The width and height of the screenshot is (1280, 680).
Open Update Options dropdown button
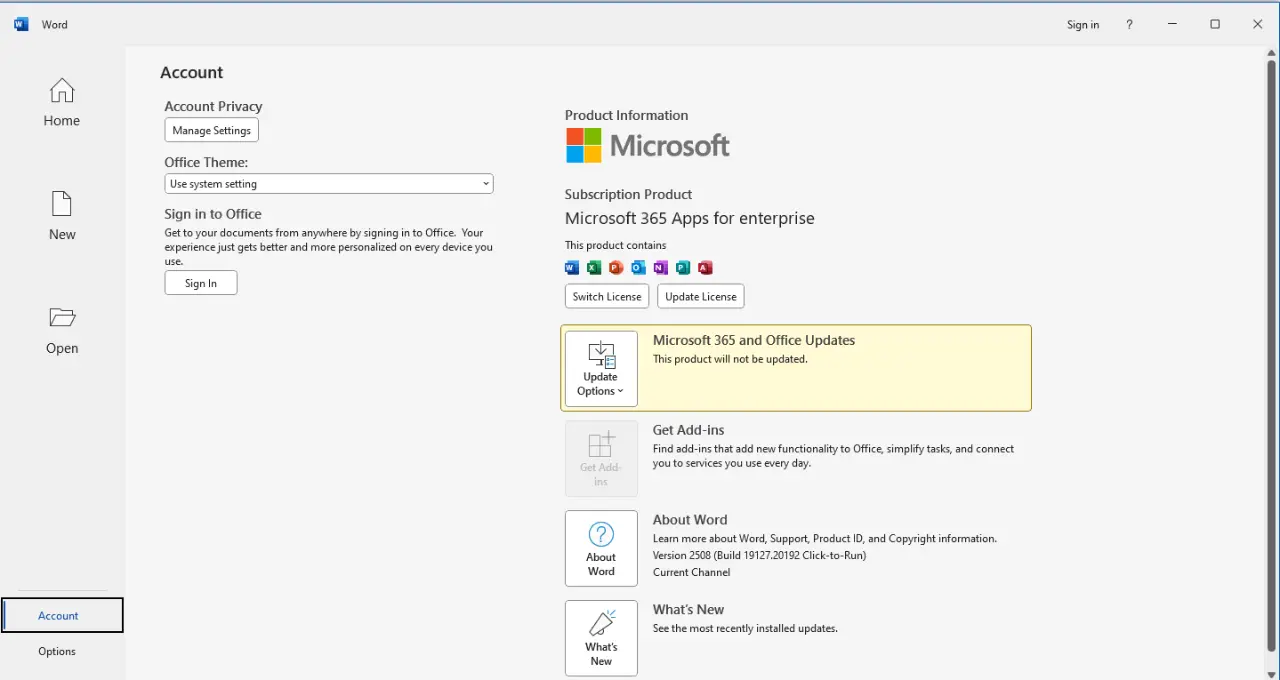601,369
